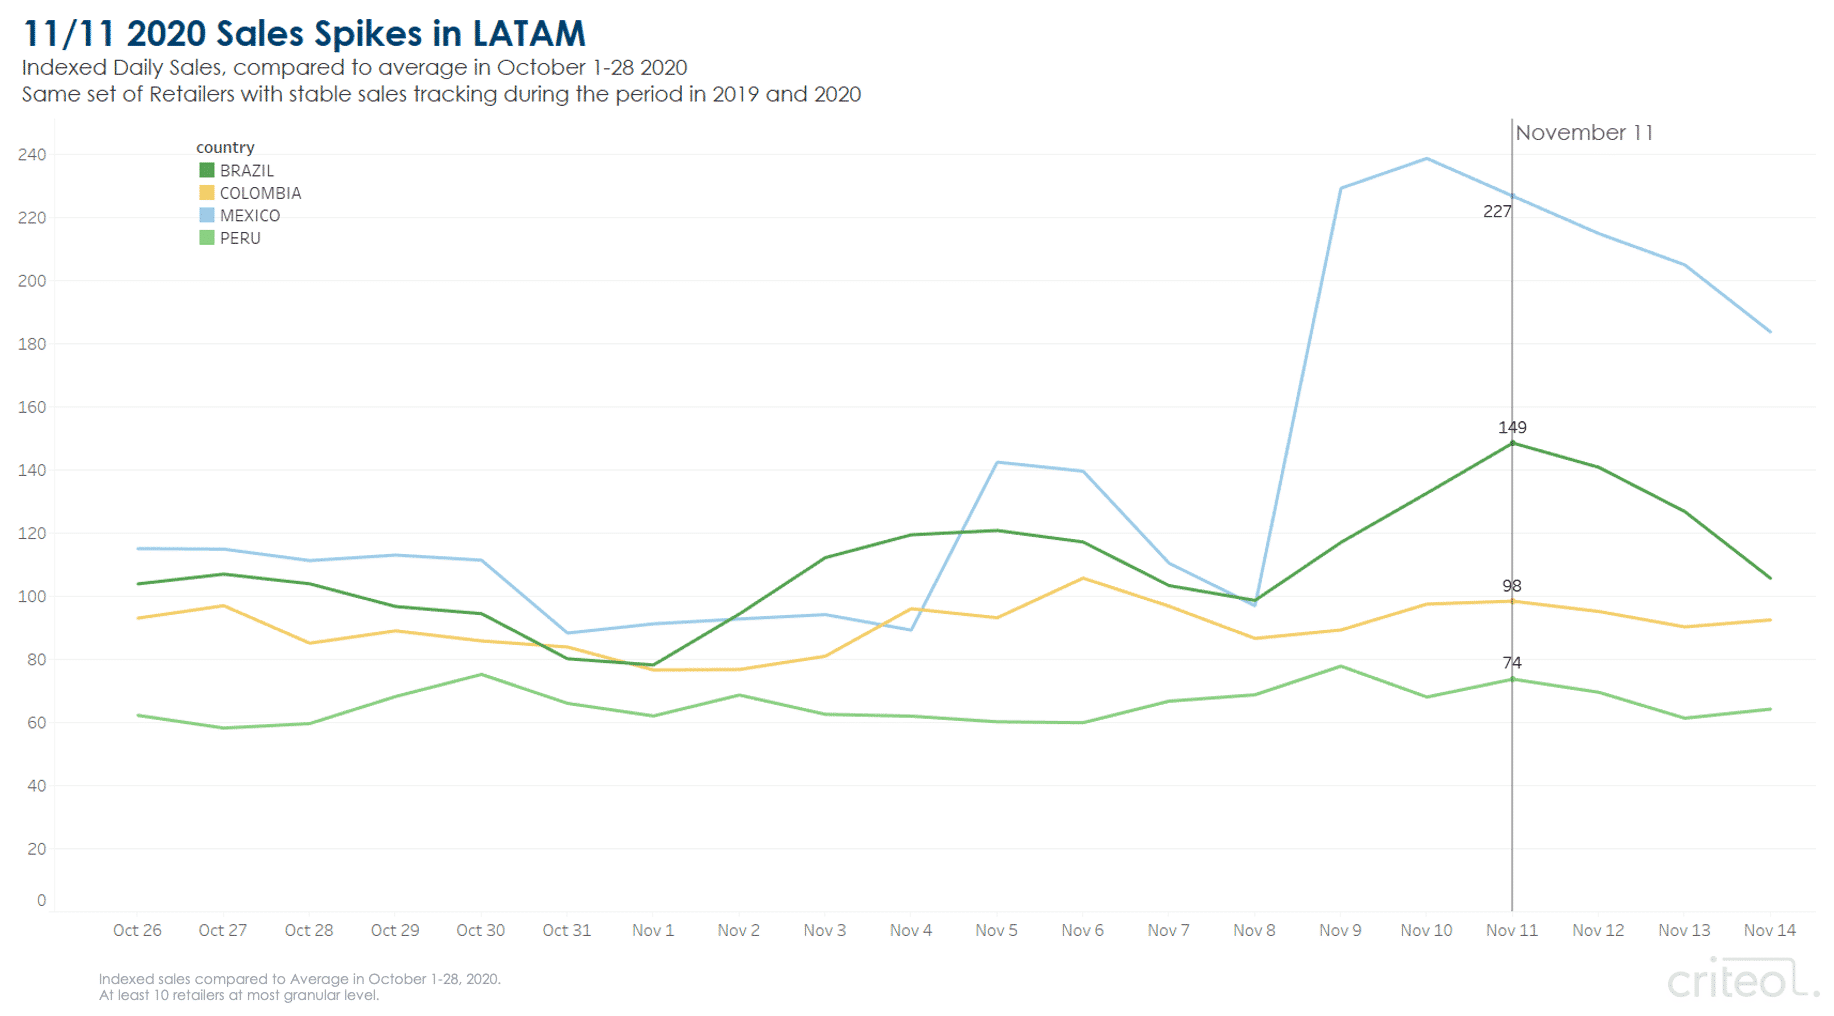Viewport: 1834px width, 1016px height.
Task: Click the 'Nov 1' x-axis label
Action: point(653,930)
